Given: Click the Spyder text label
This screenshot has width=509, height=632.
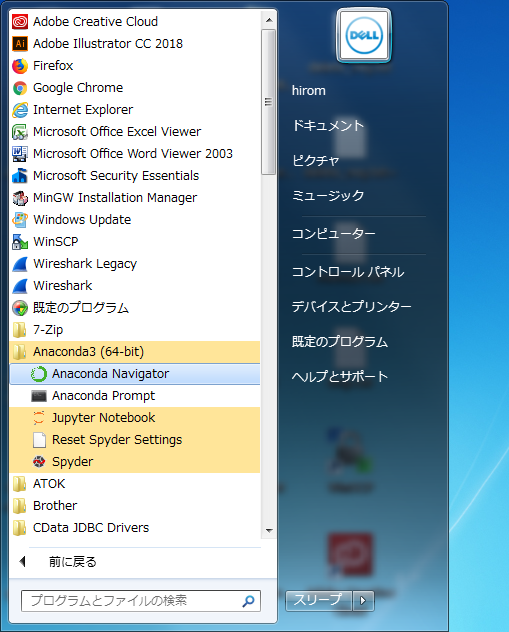Looking at the screenshot, I should tap(73, 462).
